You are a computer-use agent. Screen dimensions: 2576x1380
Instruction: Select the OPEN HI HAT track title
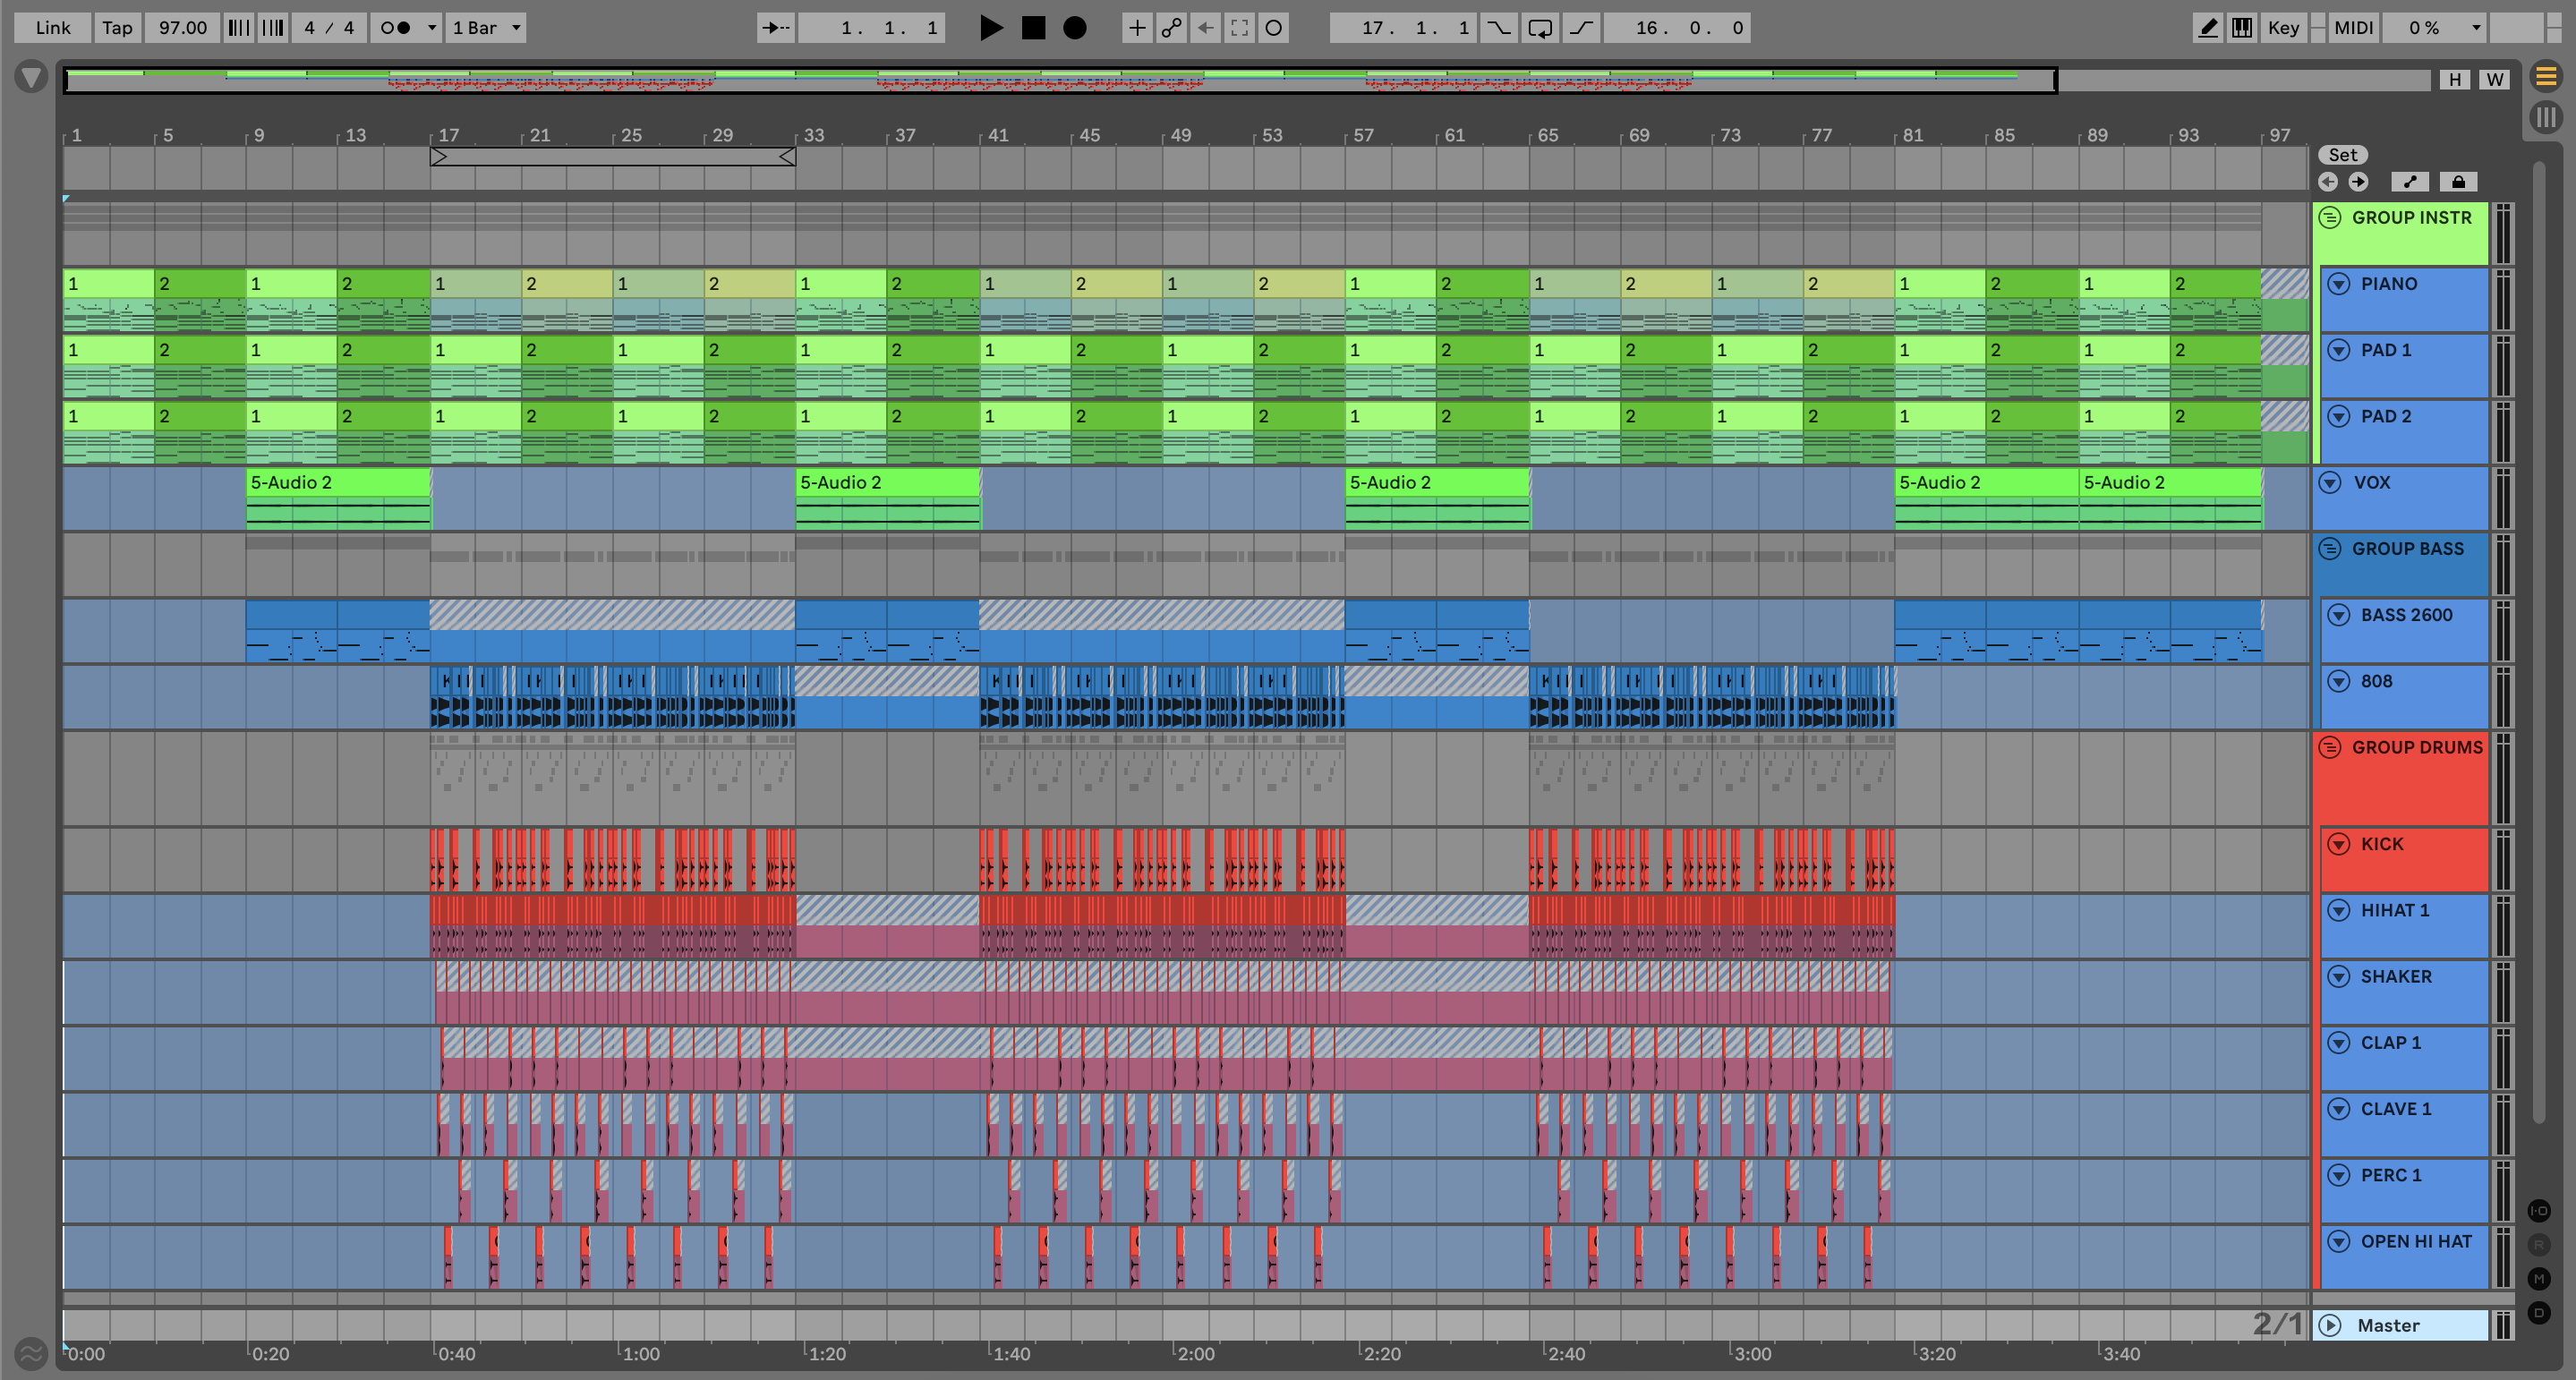coord(2416,1242)
